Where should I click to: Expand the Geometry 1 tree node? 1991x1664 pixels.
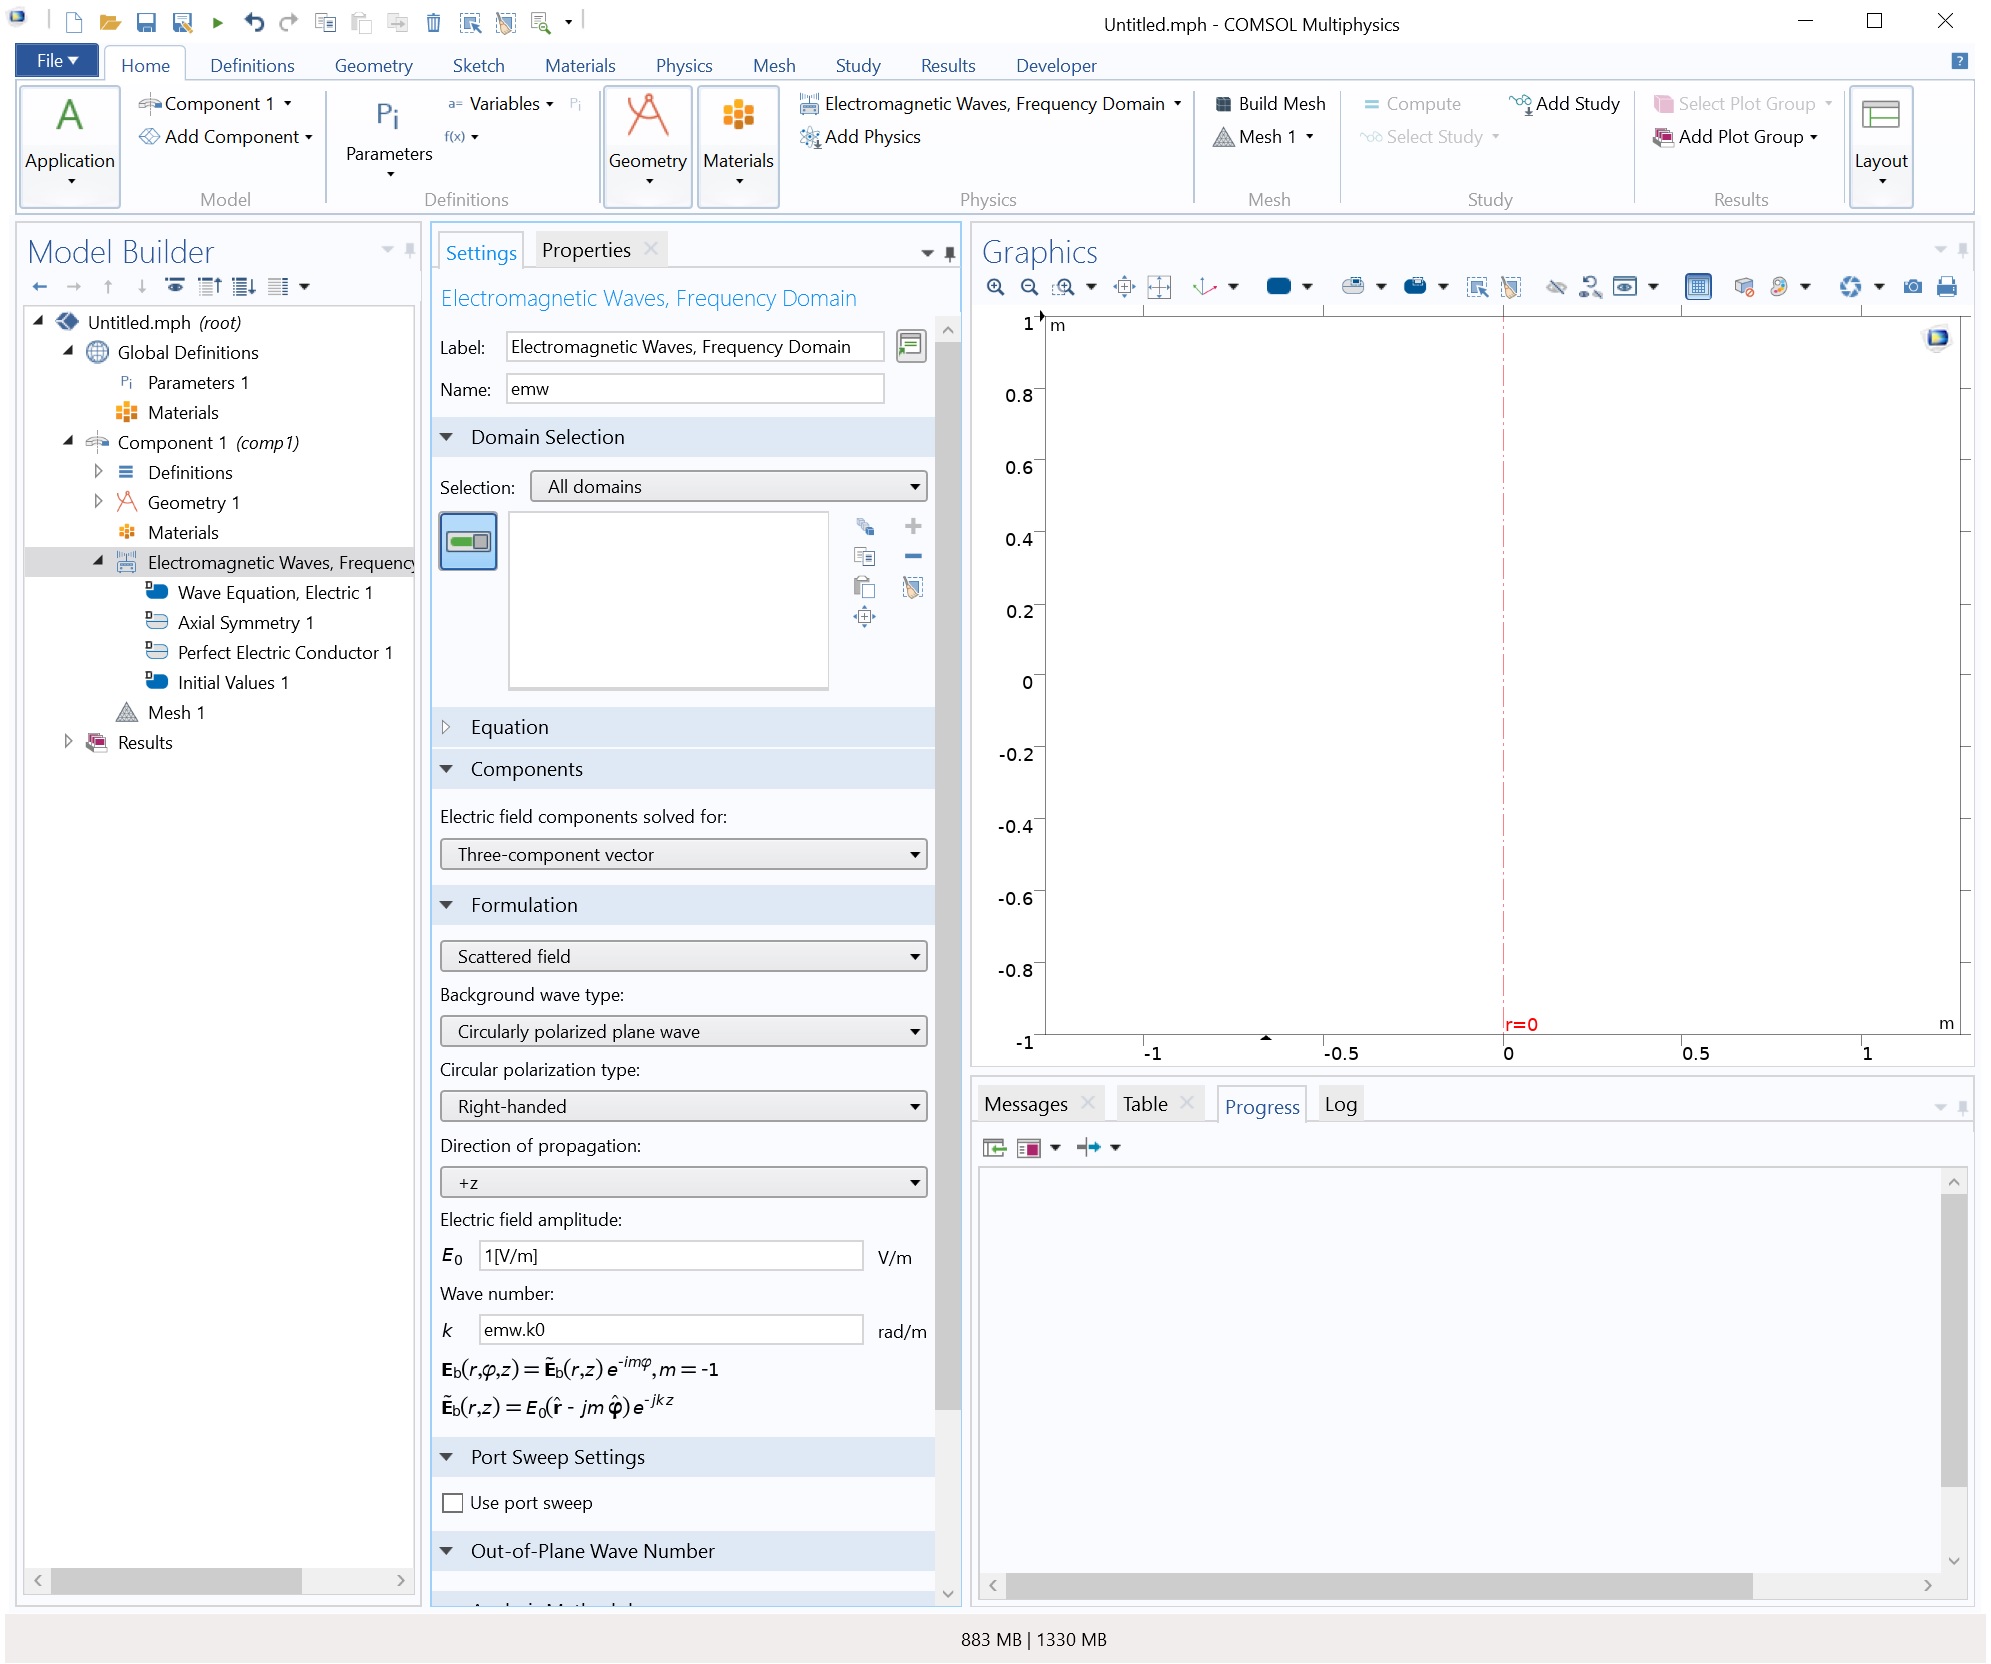pyautogui.click(x=97, y=502)
